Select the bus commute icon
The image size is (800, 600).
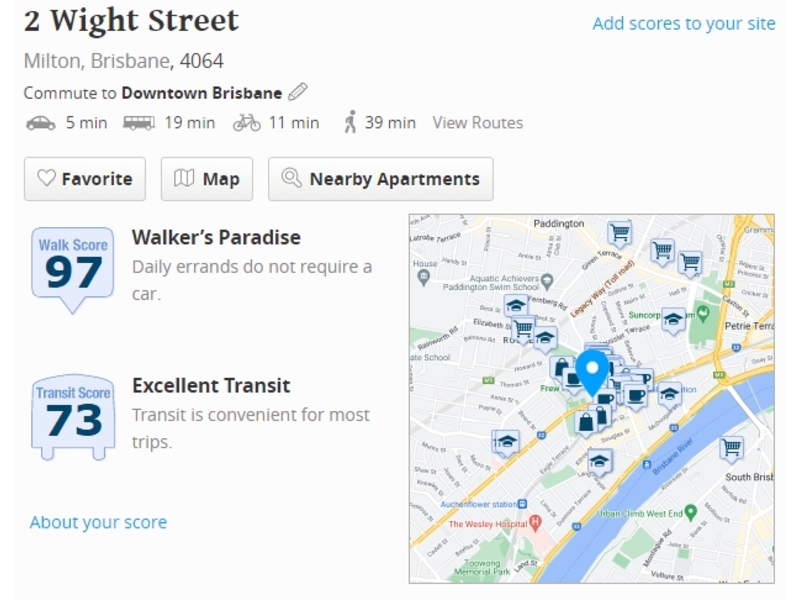click(x=139, y=123)
